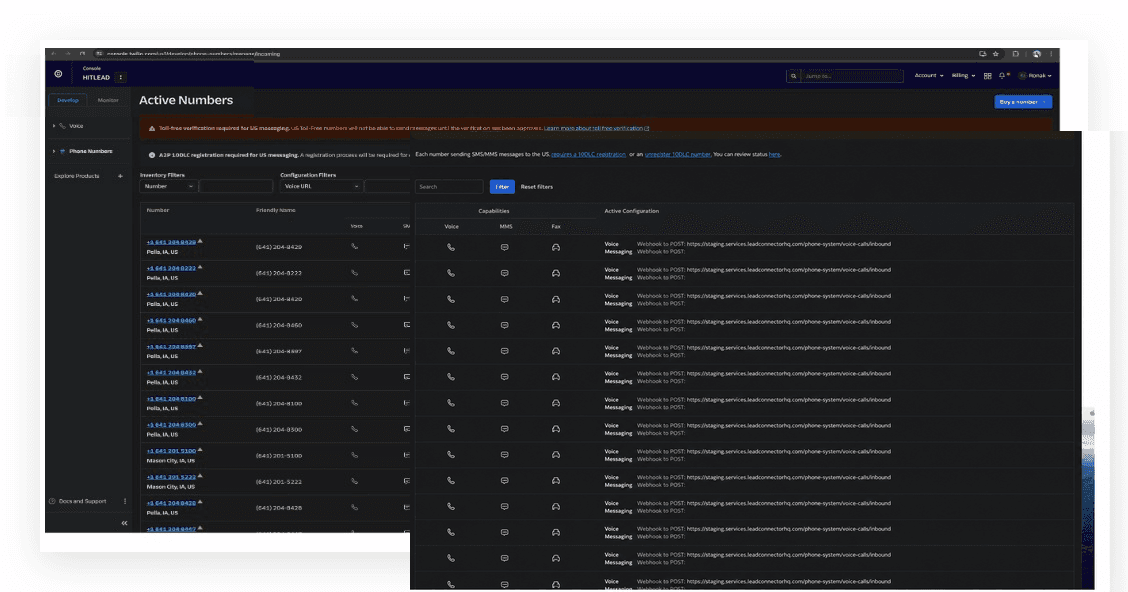Click info icon in A2P 10DLC banner
Screen dimensions: 1128x592
point(152,155)
